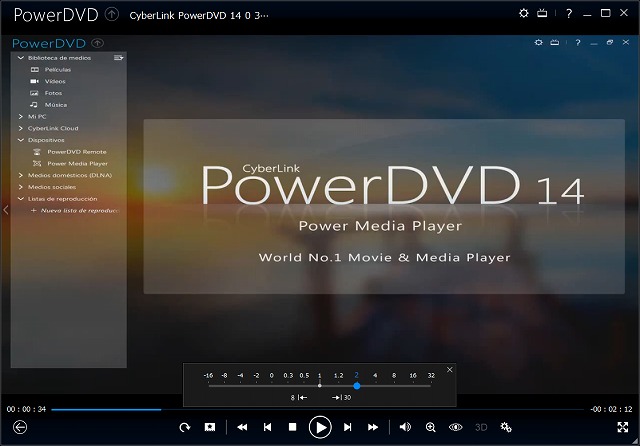Open Vídeos in media library
This screenshot has width=640, height=446.
click(x=55, y=82)
